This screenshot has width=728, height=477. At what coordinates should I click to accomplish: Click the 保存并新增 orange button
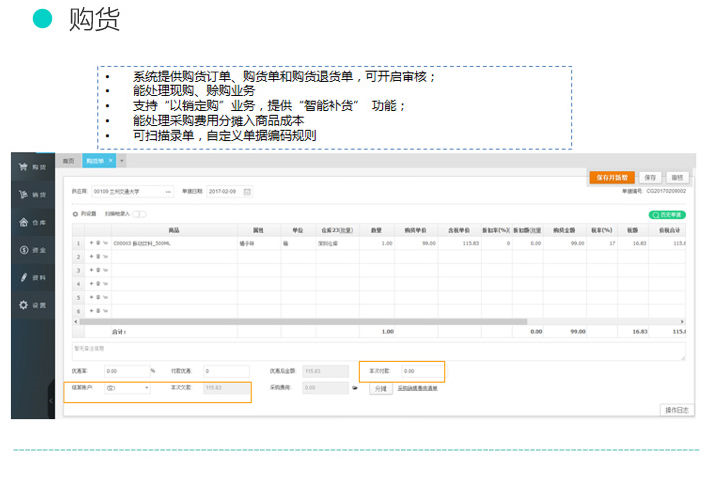tap(611, 177)
